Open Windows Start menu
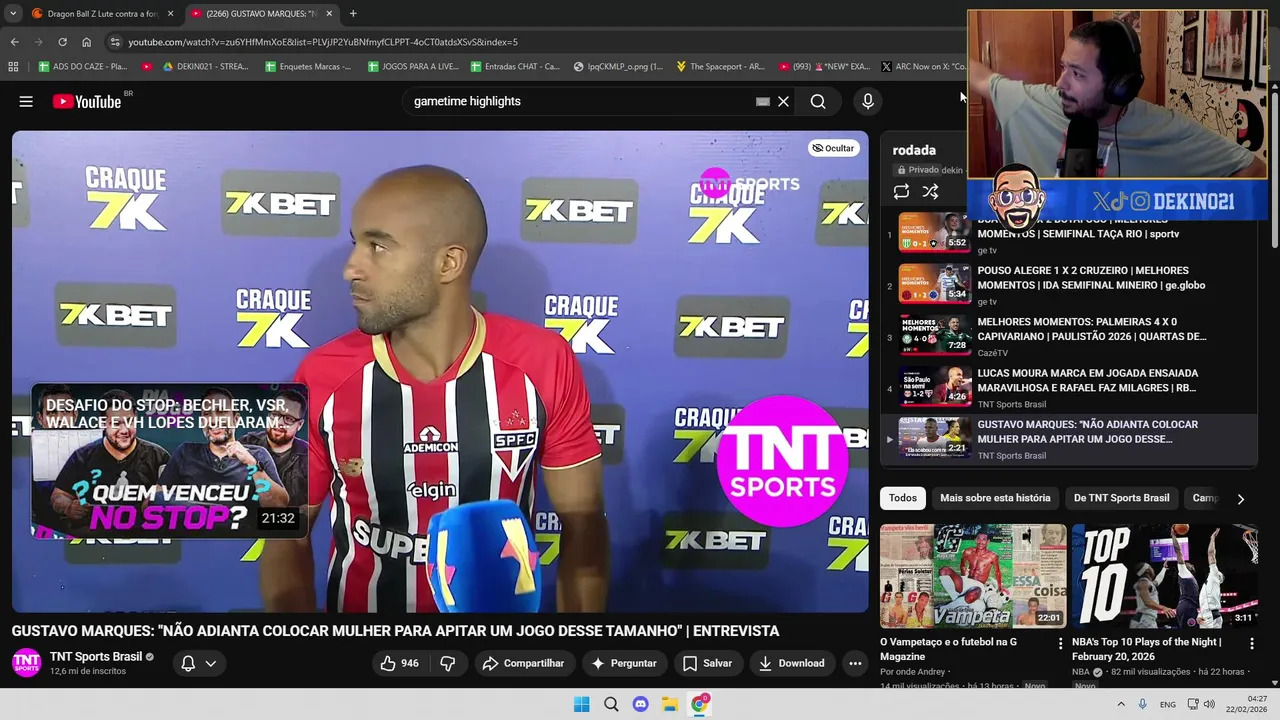This screenshot has height=720, width=1280. point(581,704)
